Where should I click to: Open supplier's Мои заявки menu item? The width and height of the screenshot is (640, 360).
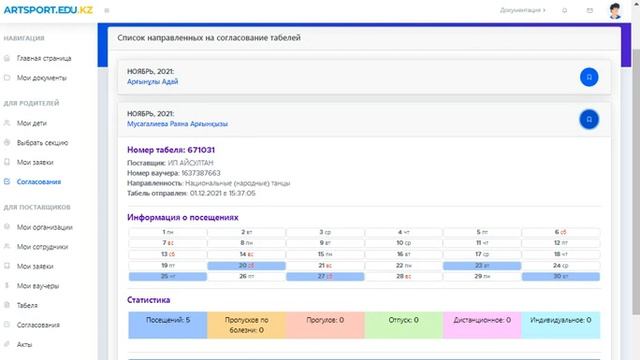click(x=35, y=267)
